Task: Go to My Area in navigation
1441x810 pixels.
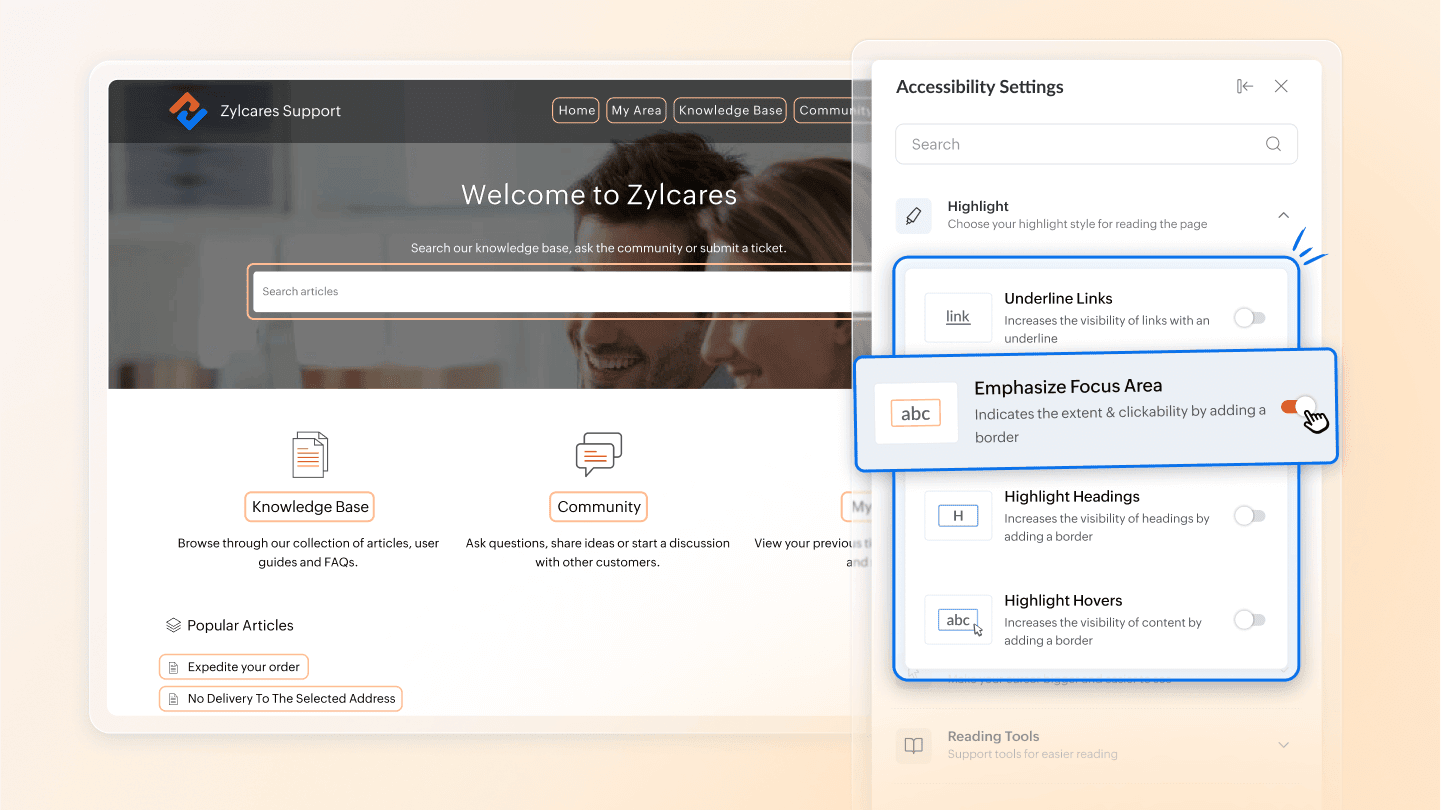Action: click(636, 111)
